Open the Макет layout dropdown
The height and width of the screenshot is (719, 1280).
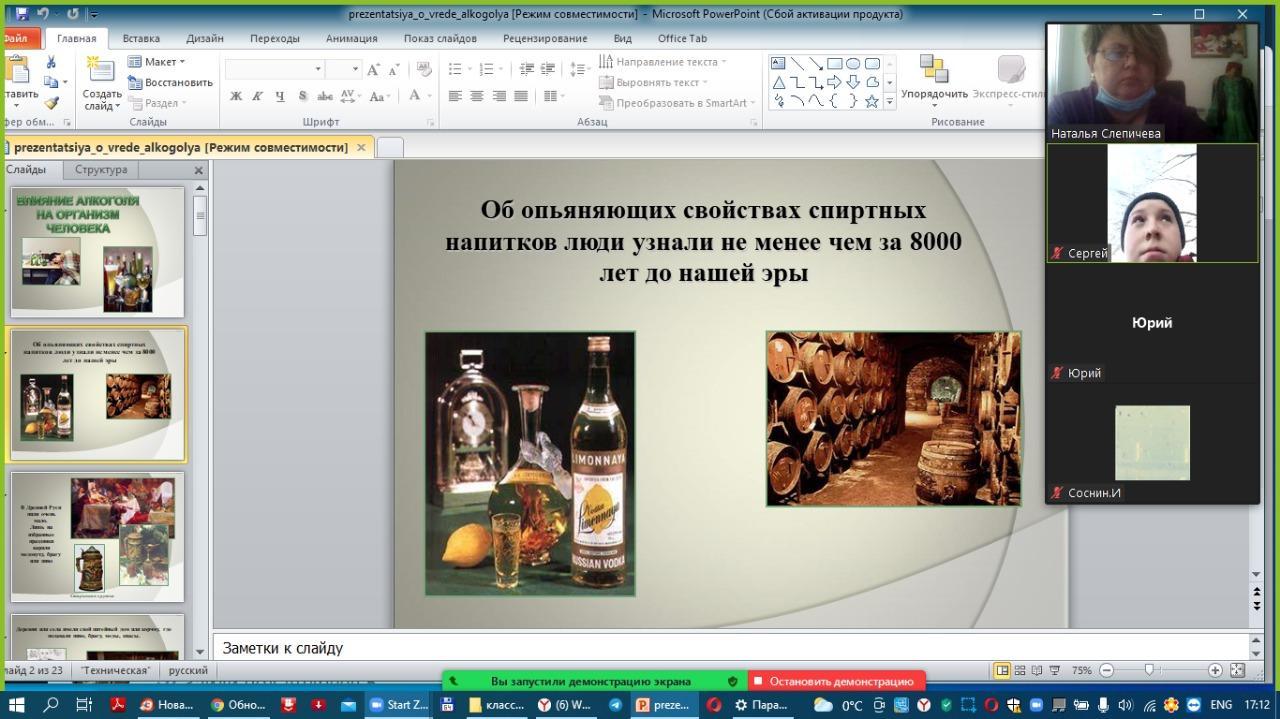[157, 62]
